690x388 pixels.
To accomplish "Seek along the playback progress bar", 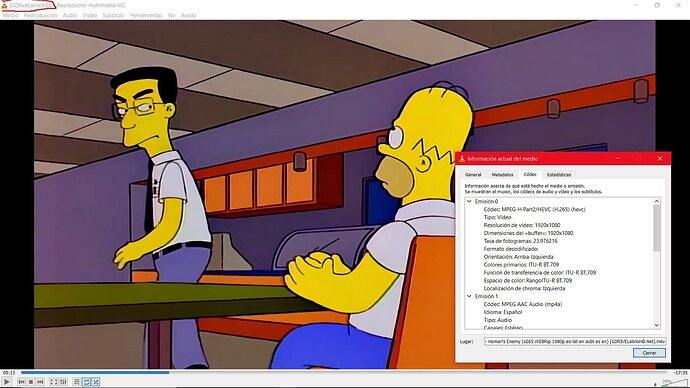I will 344,373.
